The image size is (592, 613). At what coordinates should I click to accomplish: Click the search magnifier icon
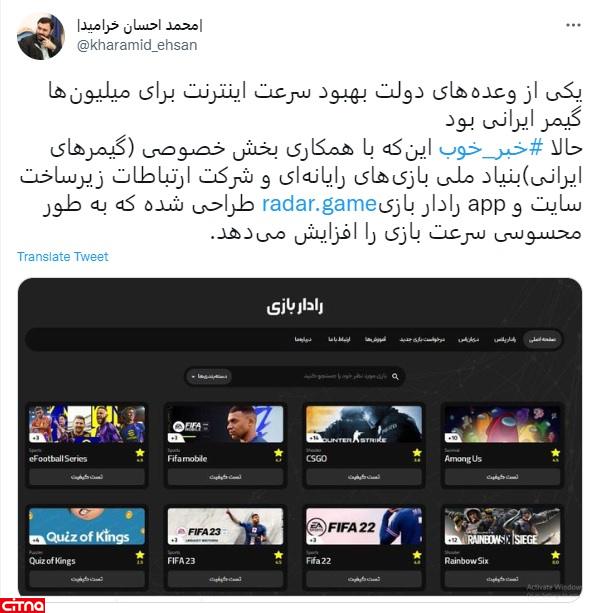(395, 376)
